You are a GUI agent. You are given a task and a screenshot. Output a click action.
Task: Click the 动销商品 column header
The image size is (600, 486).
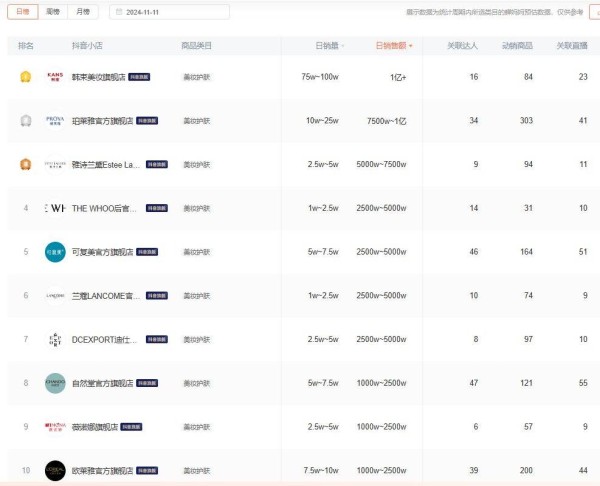click(517, 46)
